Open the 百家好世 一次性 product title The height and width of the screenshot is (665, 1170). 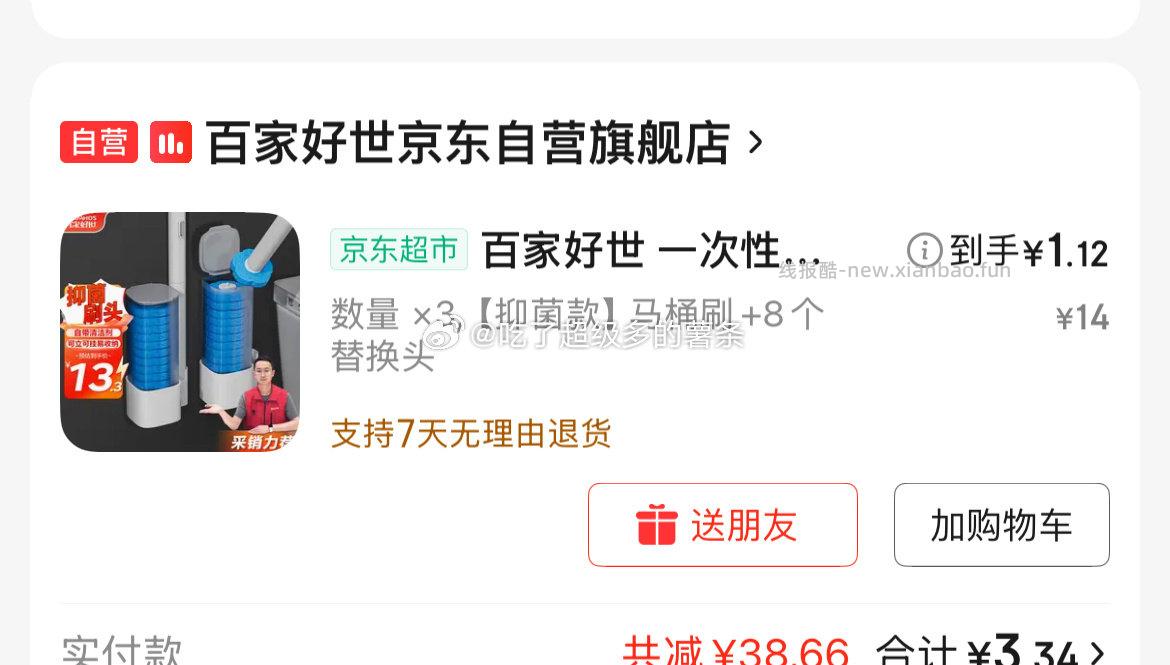(651, 250)
